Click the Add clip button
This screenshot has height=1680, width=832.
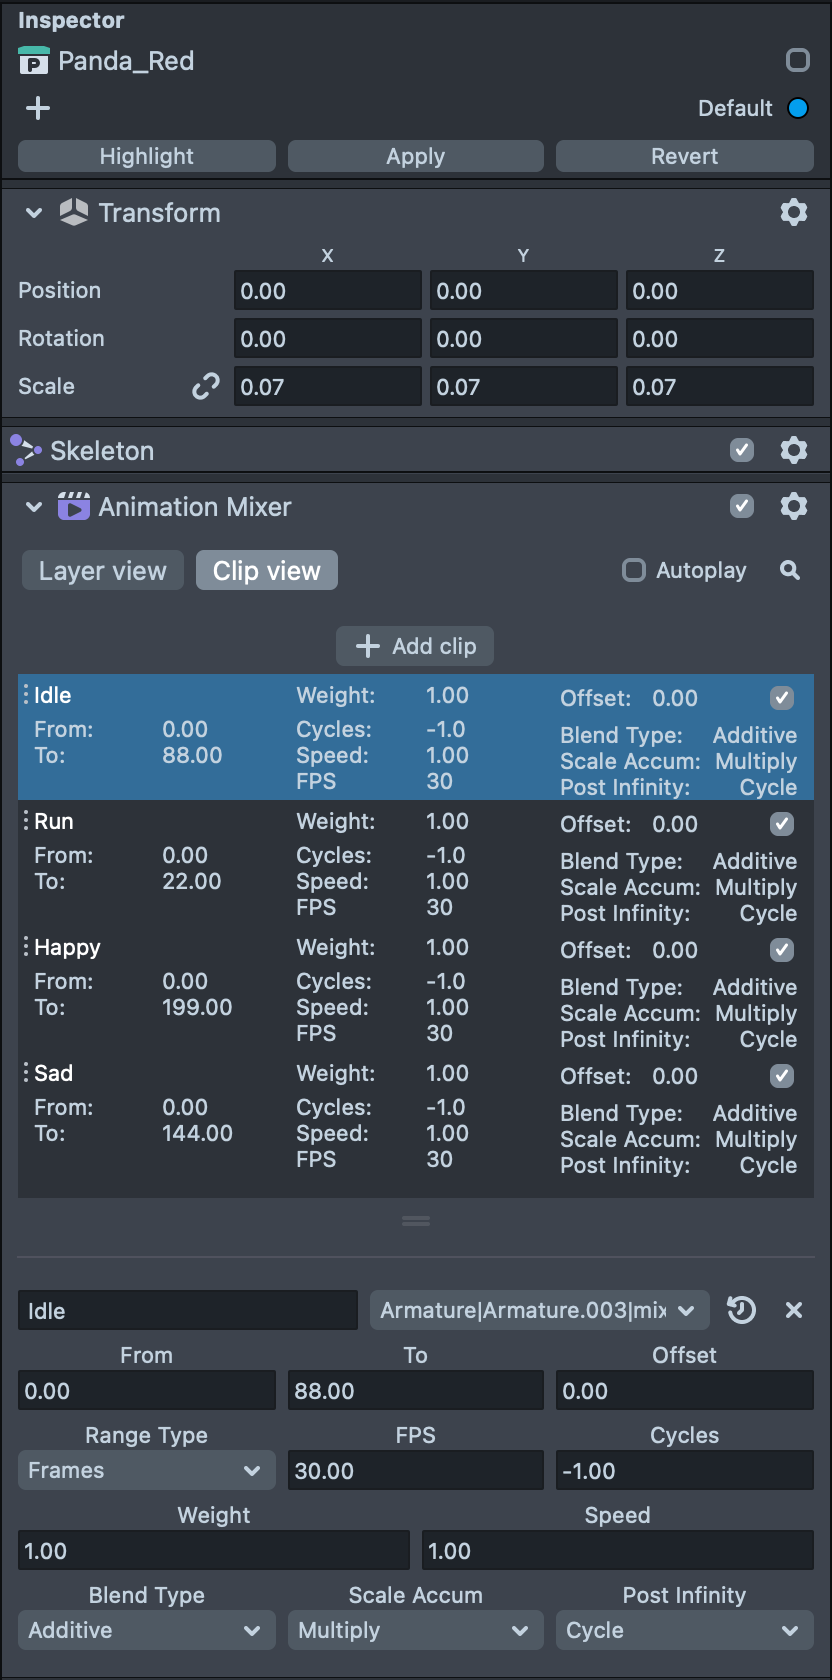415,646
